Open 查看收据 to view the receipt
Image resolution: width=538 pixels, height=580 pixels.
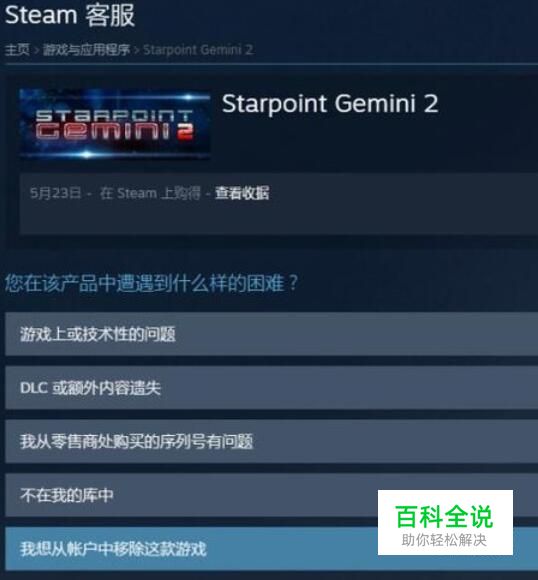tap(242, 193)
